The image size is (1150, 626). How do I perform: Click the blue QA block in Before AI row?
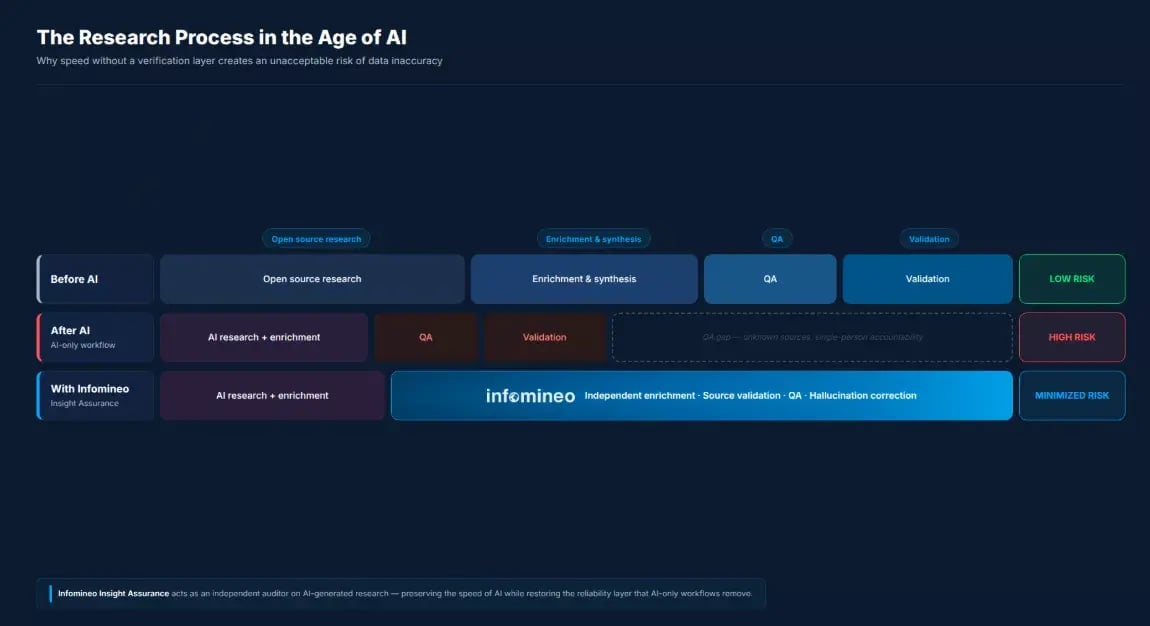(x=770, y=279)
